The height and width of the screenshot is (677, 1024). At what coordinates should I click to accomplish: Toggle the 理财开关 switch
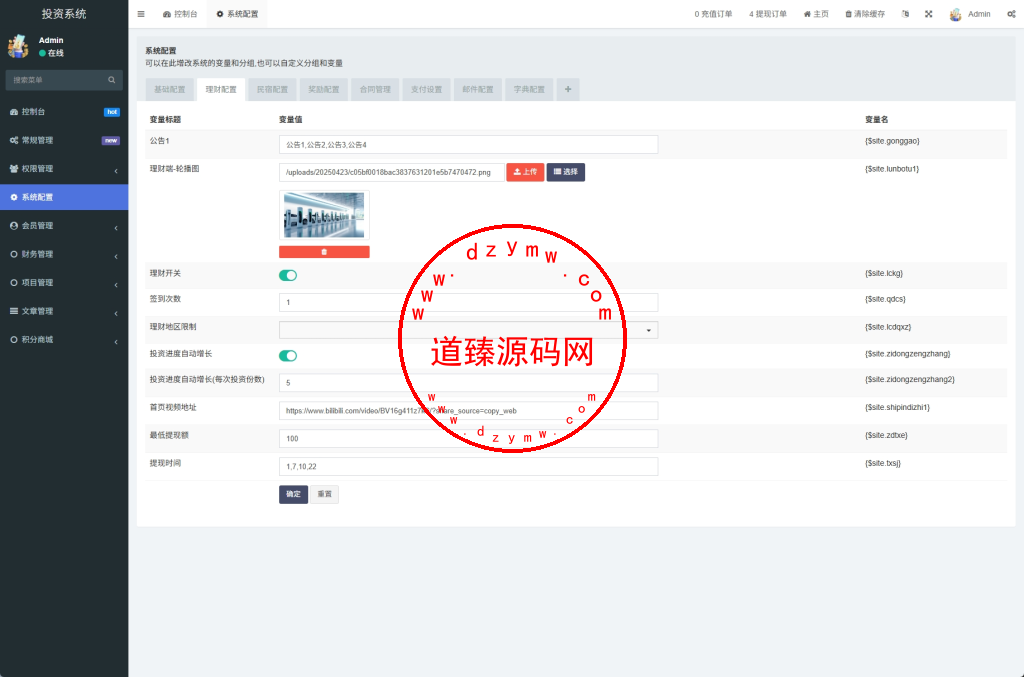coord(288,276)
